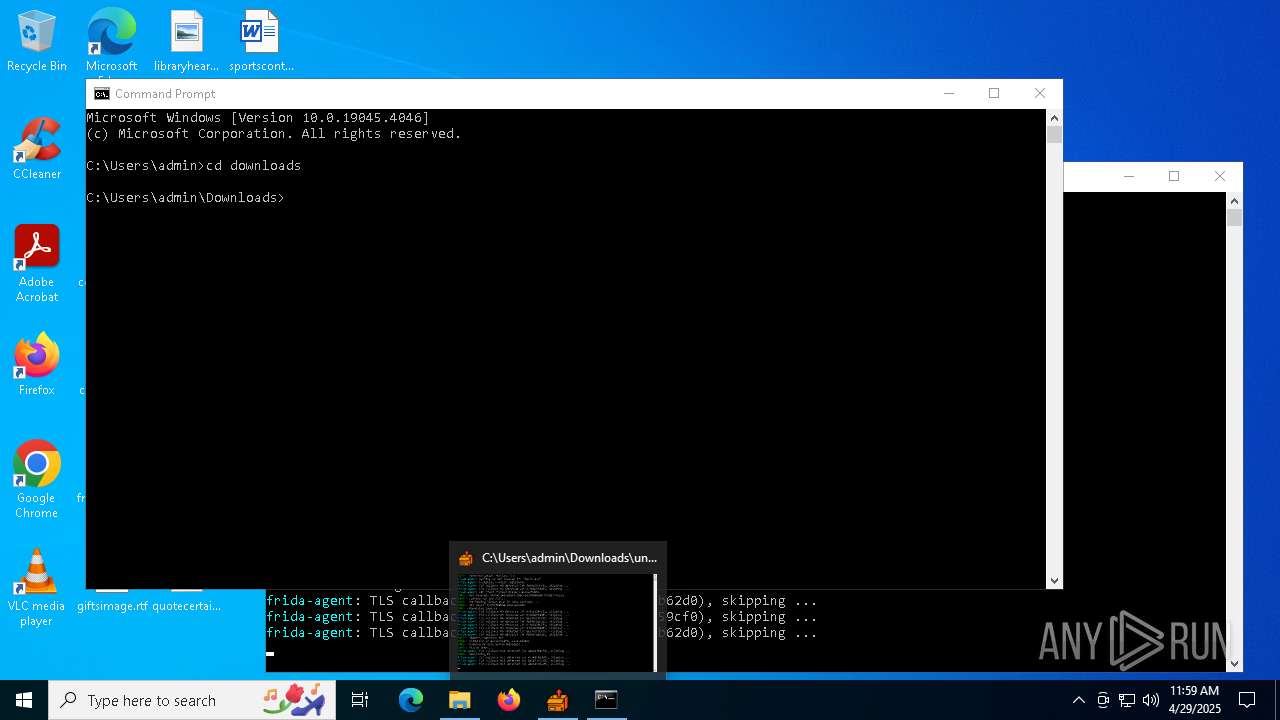This screenshot has height=720, width=1280.
Task: Open Firefox desktop shortcut
Action: pos(37,365)
